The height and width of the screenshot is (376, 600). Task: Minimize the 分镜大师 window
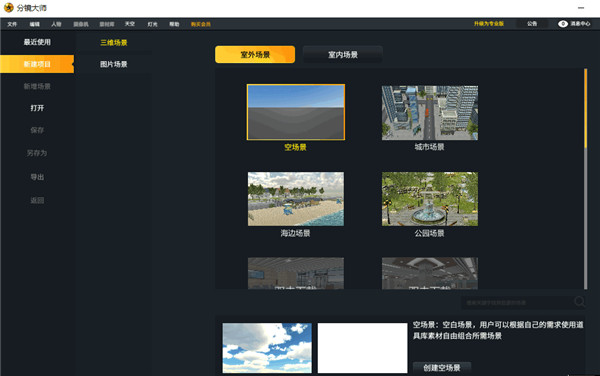tap(581, 8)
